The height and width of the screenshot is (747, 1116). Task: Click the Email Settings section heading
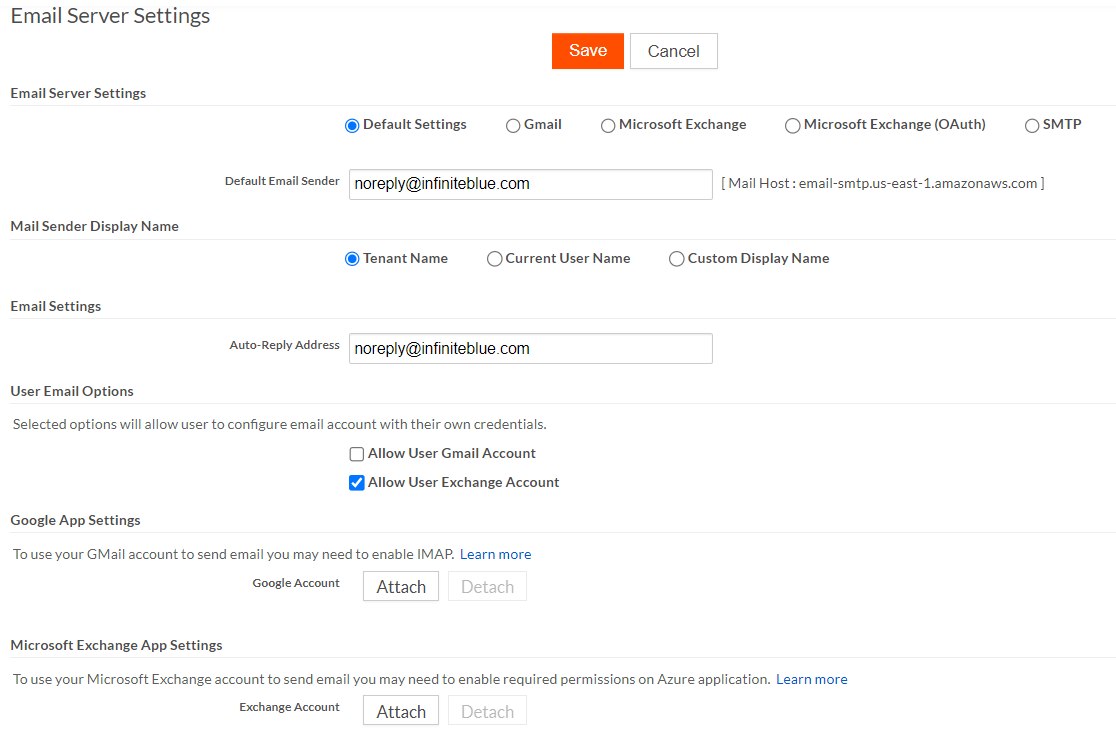56,307
